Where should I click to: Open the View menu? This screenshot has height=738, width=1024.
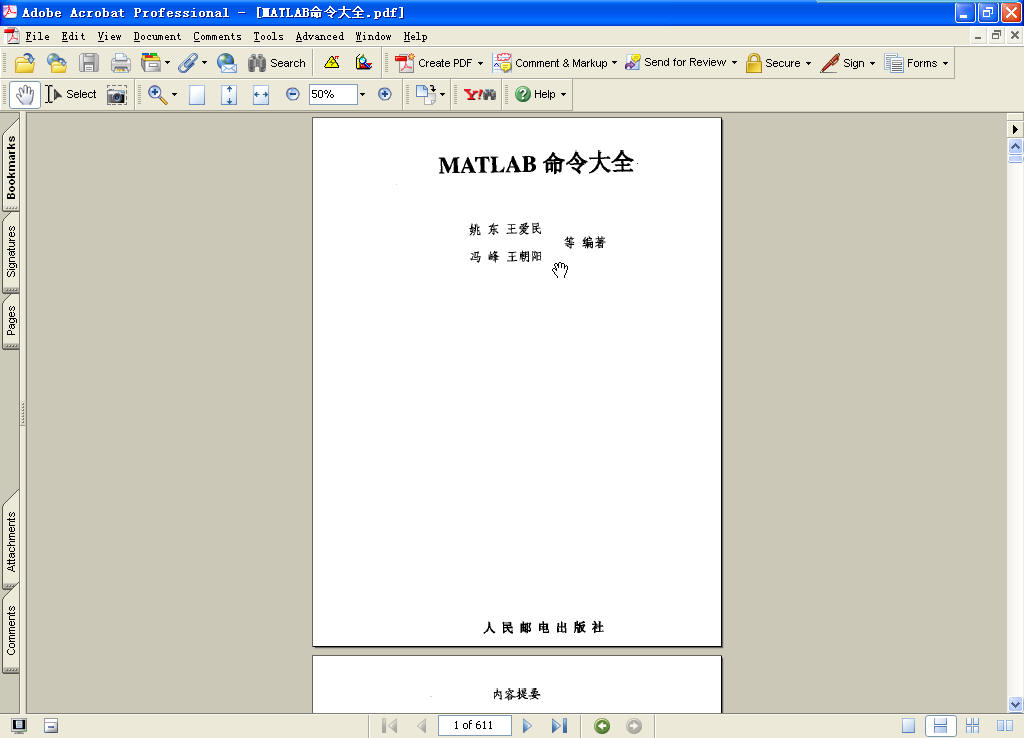click(x=109, y=37)
